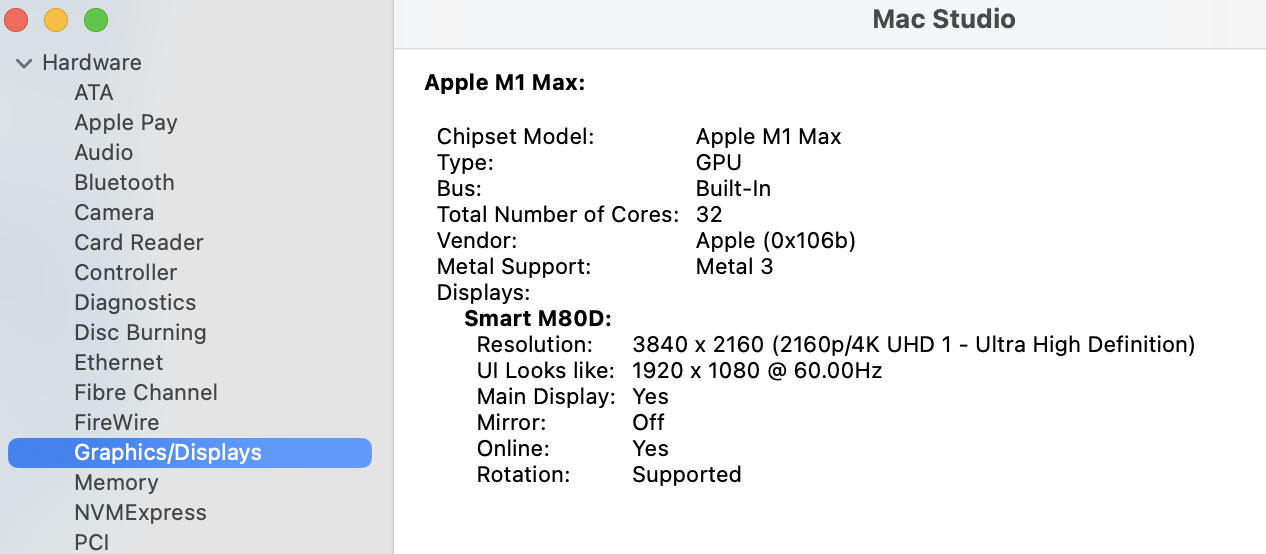Screen dimensions: 1266x554
Task: Select NVMExpress in the sidebar
Action: click(140, 513)
